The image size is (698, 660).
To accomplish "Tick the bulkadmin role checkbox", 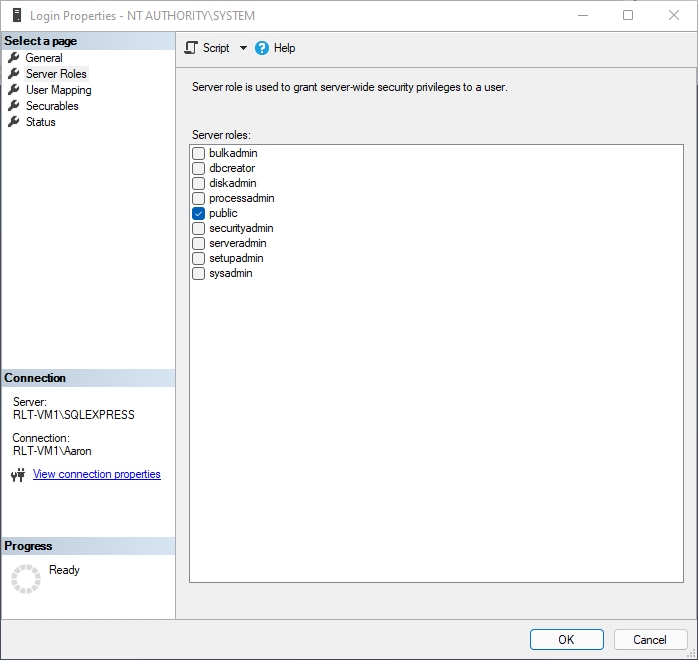I will pos(199,153).
